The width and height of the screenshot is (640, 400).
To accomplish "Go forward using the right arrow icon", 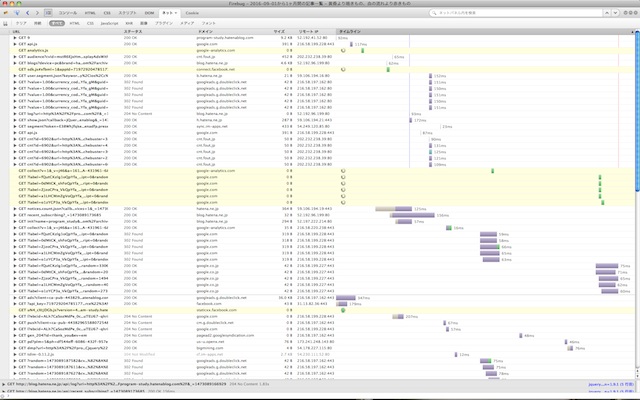I will [x=37, y=13].
